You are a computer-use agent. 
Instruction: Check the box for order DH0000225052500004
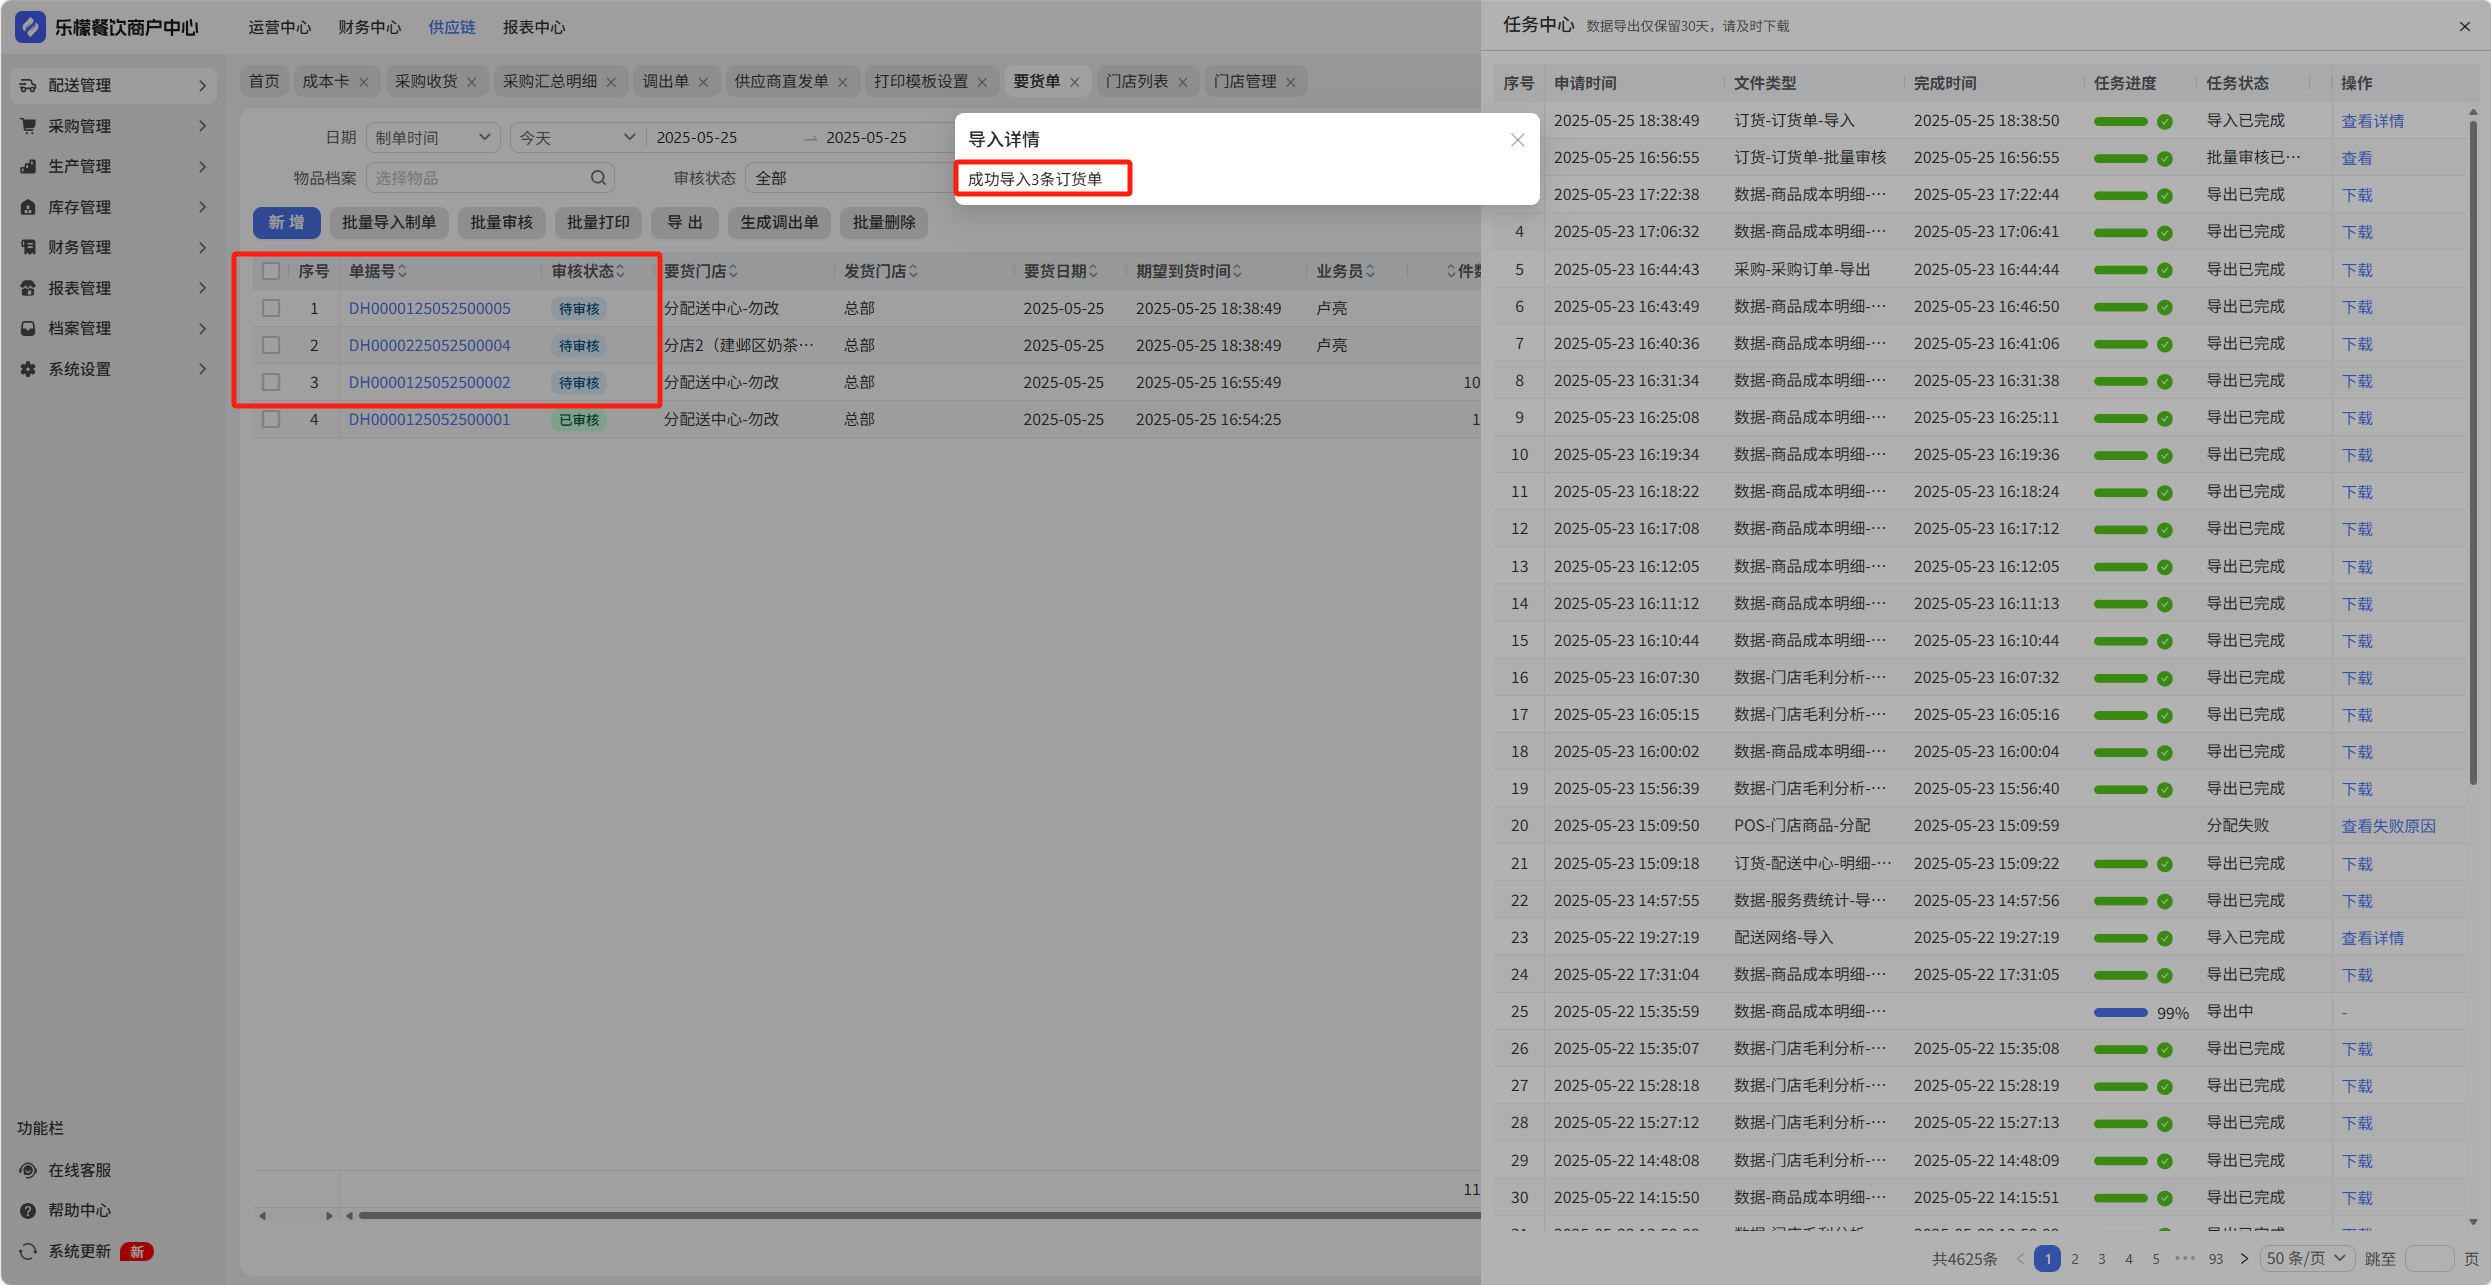(271, 345)
